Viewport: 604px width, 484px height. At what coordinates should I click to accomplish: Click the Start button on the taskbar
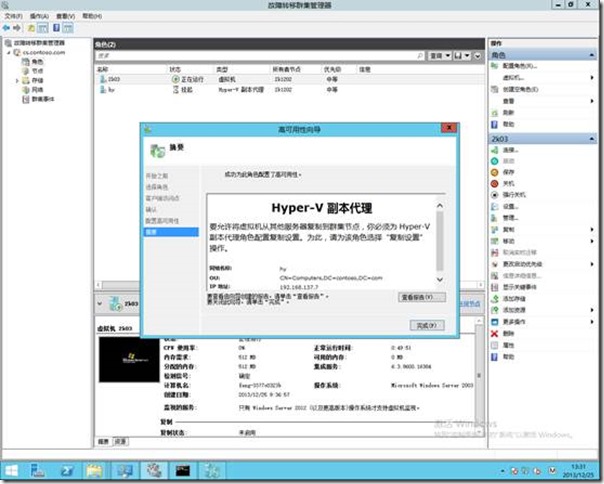tap(11, 471)
